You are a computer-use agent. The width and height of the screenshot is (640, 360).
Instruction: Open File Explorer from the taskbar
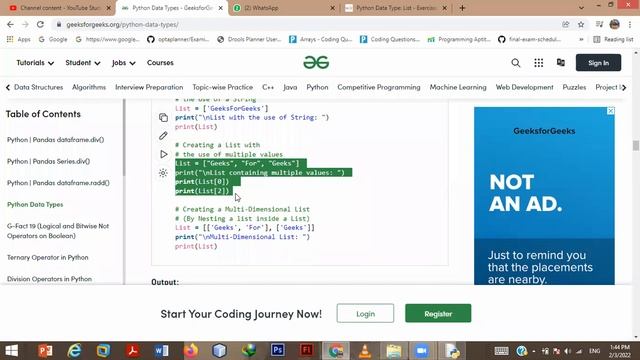393,351
